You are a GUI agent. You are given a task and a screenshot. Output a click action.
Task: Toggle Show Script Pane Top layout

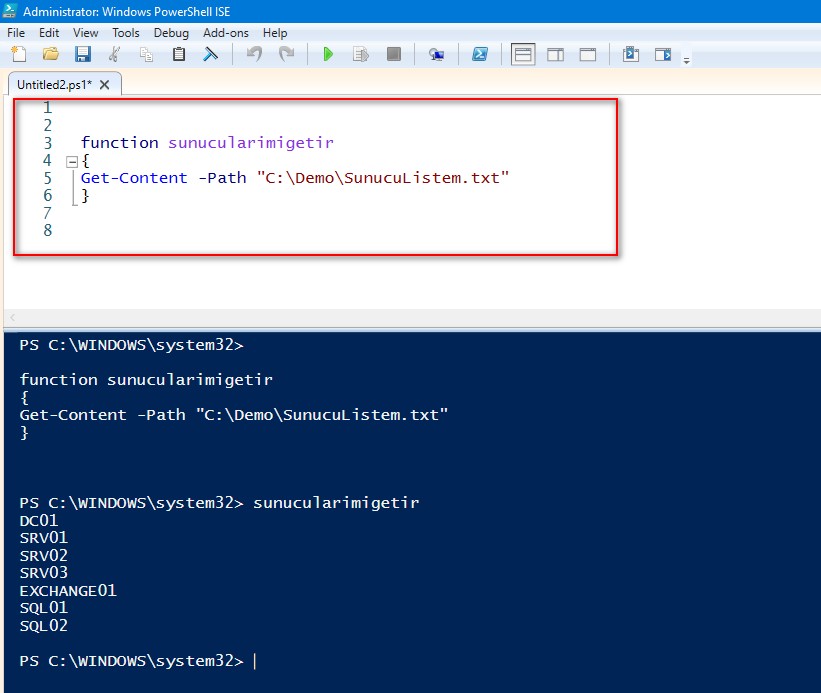click(x=523, y=55)
